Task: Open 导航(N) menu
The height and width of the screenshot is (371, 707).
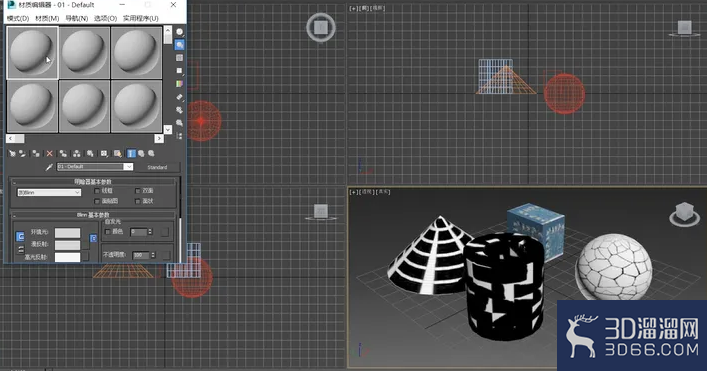Action: point(77,18)
